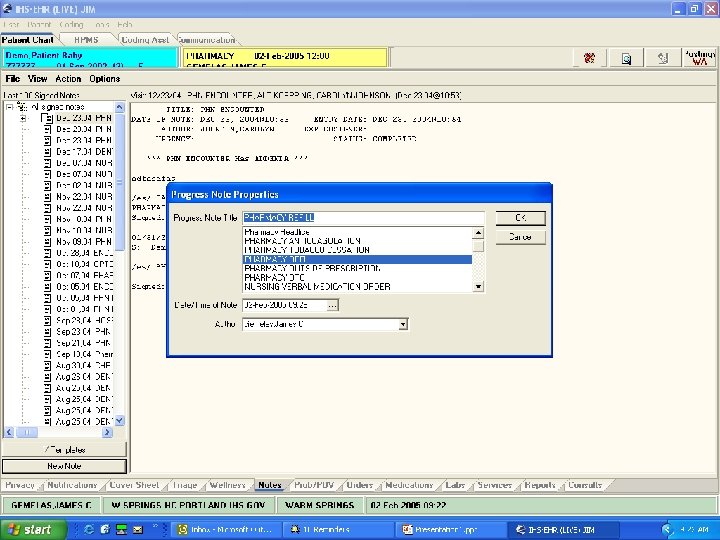The image size is (720, 540).
Task: Open the Reminders taskbar button
Action: 338,529
